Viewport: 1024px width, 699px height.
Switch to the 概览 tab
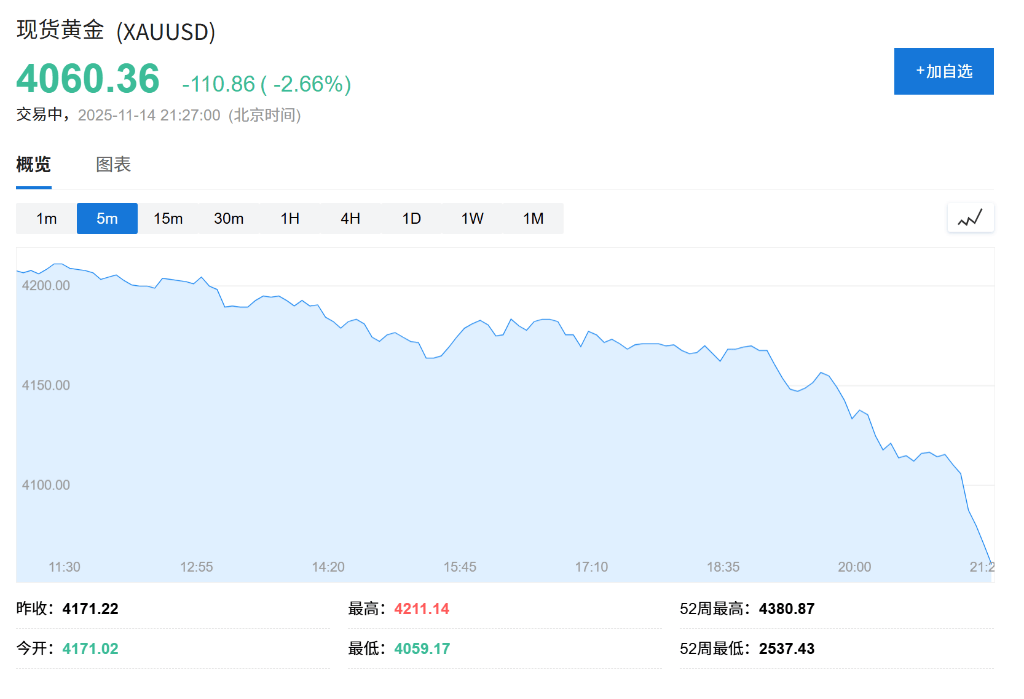coord(33,165)
